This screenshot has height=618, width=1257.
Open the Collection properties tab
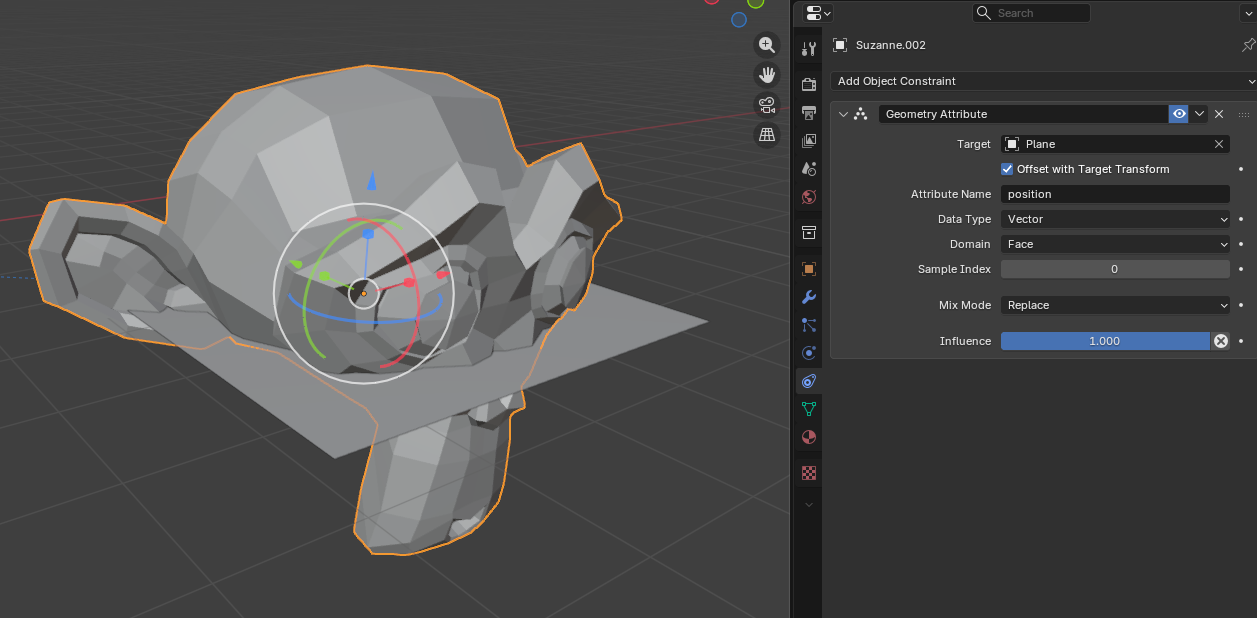(809, 233)
